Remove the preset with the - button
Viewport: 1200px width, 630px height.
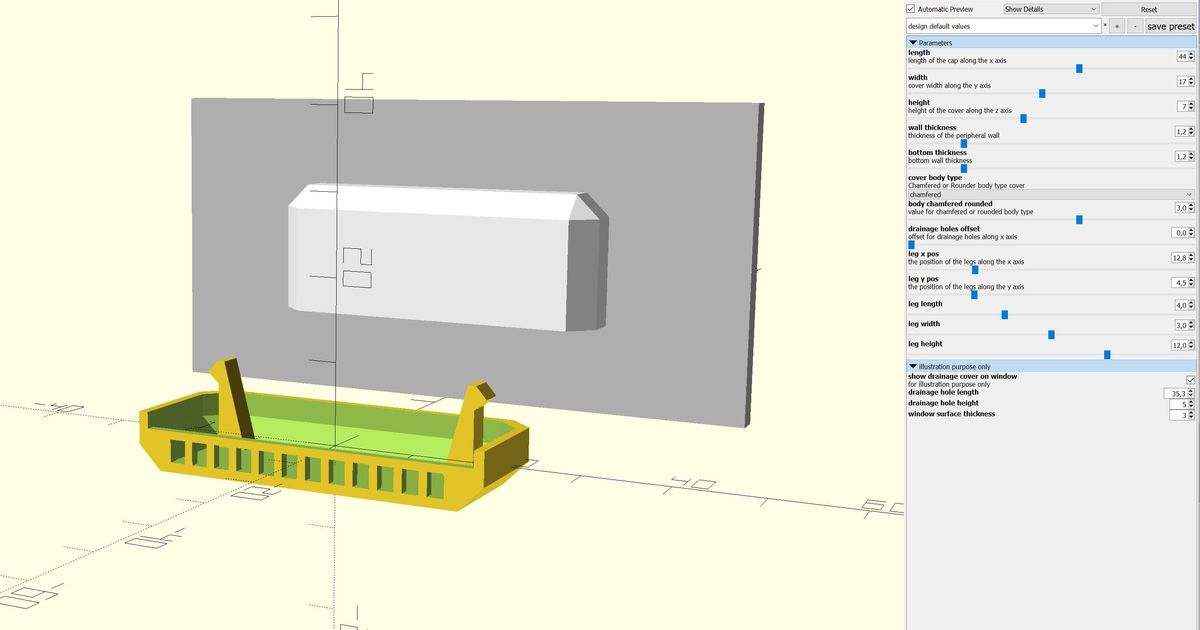(1134, 26)
